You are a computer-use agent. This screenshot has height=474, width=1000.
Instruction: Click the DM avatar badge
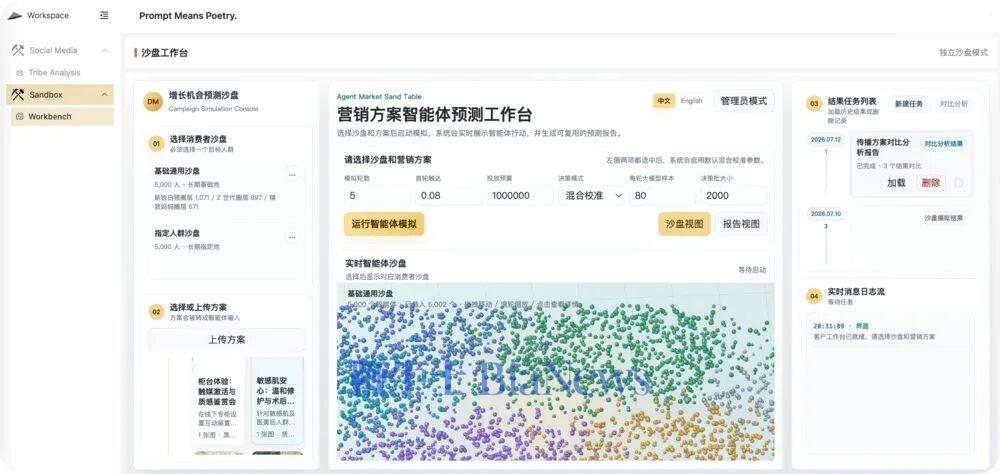[153, 101]
